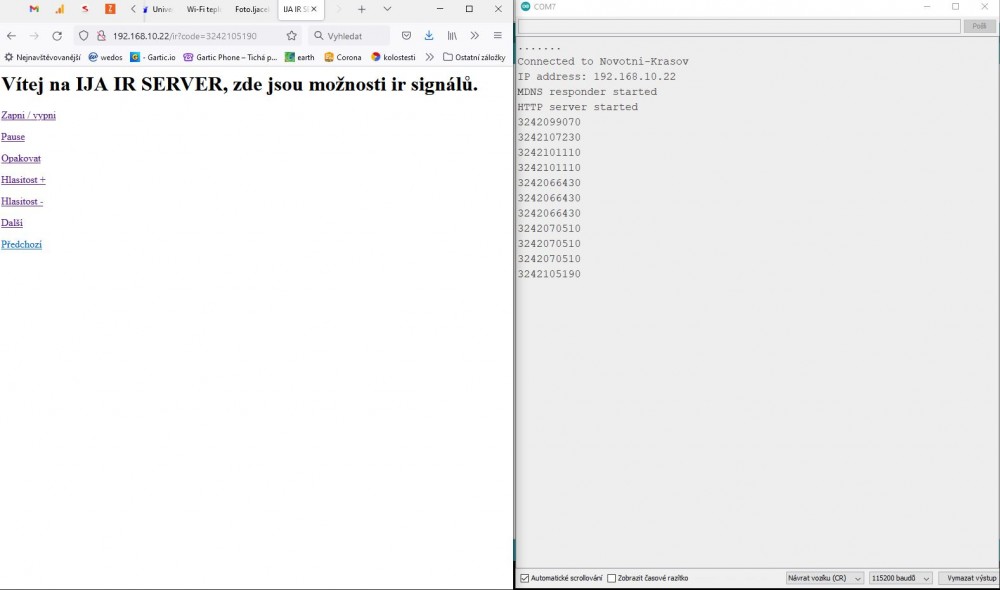Enable Zobrazit časové razítko checkbox
1000x590 pixels.
pyautogui.click(x=612, y=578)
